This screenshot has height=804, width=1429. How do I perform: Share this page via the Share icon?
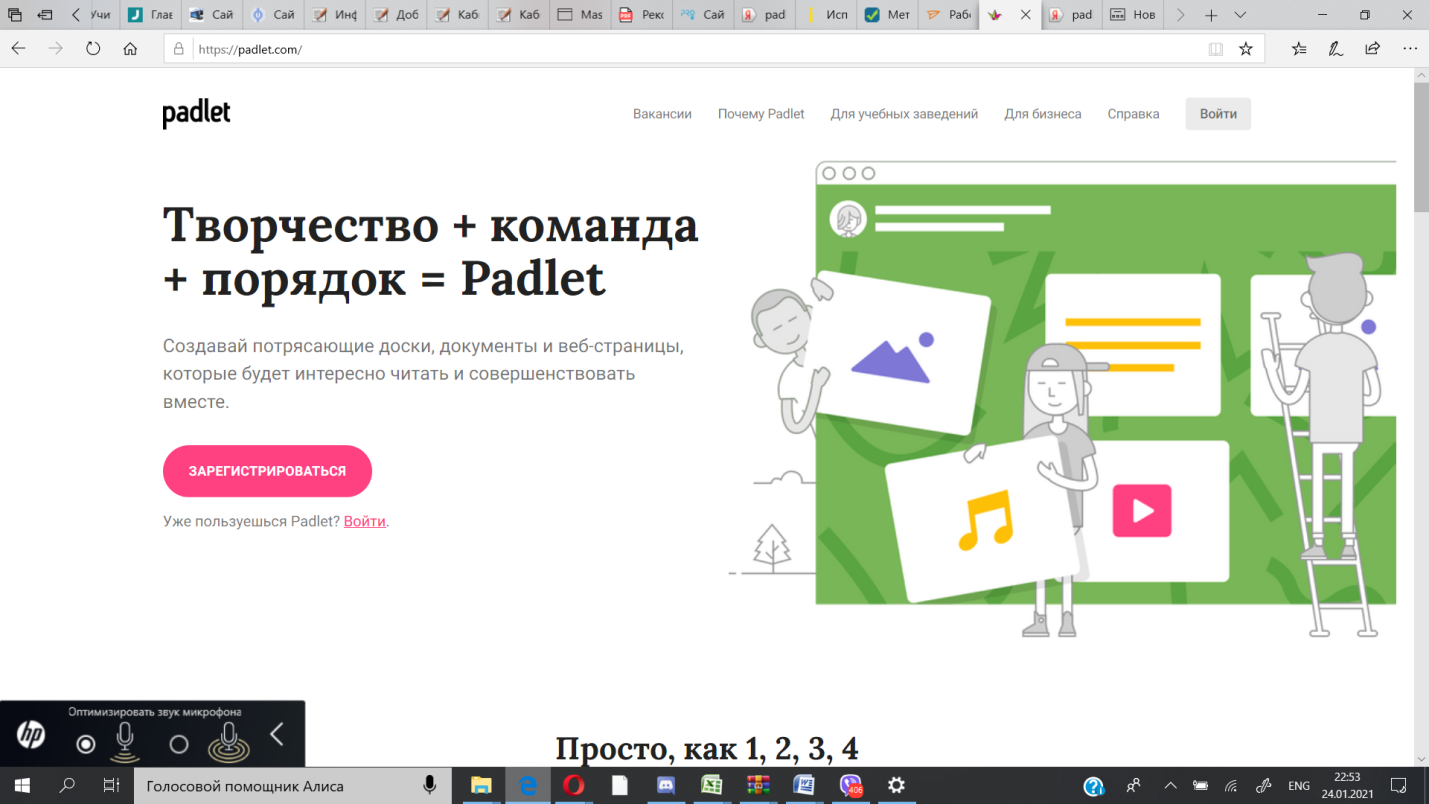coord(1372,48)
